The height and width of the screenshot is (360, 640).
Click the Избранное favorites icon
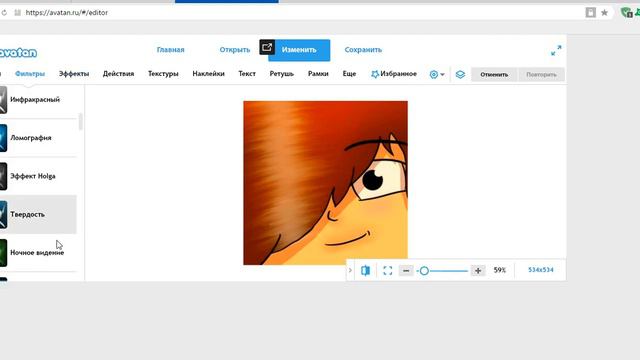(x=375, y=74)
